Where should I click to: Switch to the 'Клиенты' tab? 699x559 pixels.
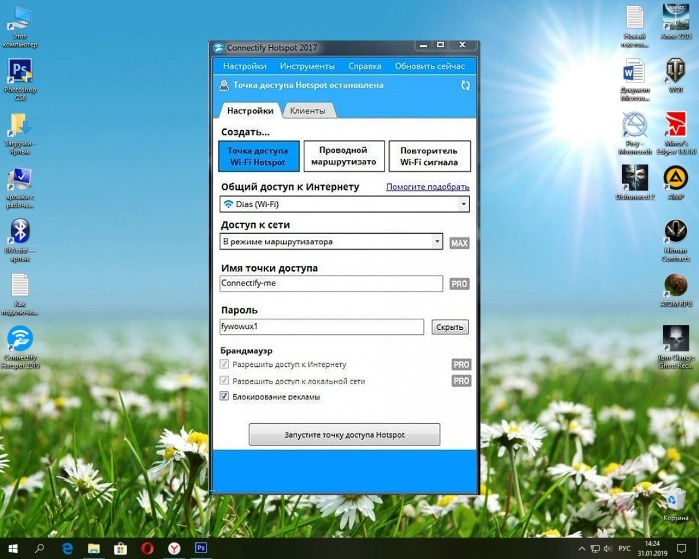[308, 111]
